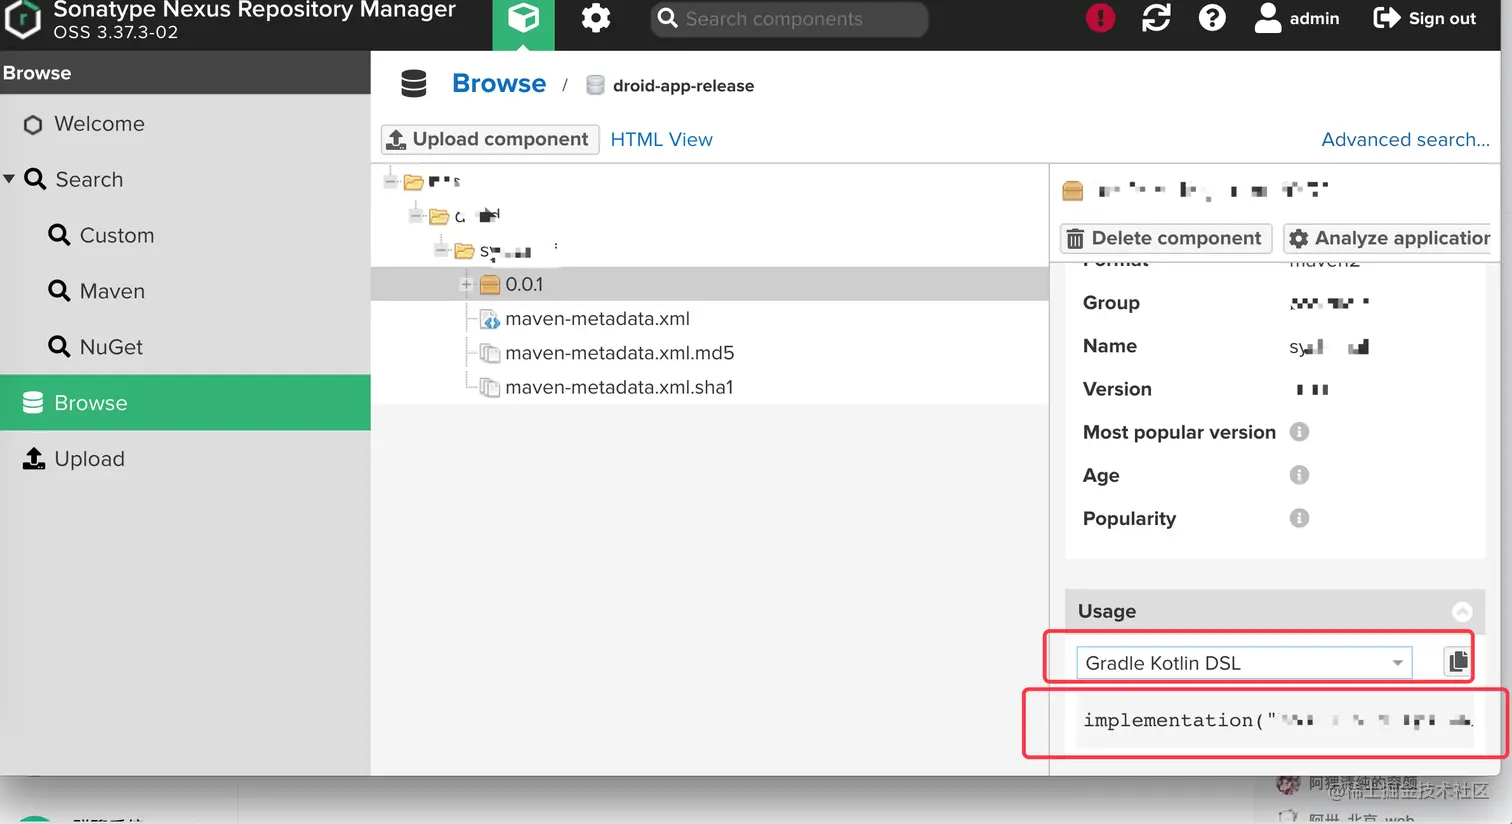Screen dimensions: 1512x824
Task: Click the maven-metadata.xml file icon
Action: (489, 320)
